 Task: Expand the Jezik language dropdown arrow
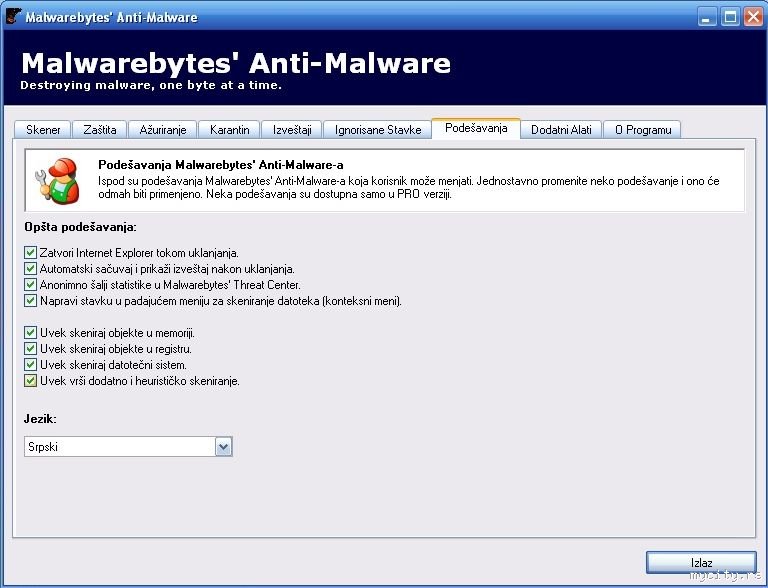[x=223, y=447]
